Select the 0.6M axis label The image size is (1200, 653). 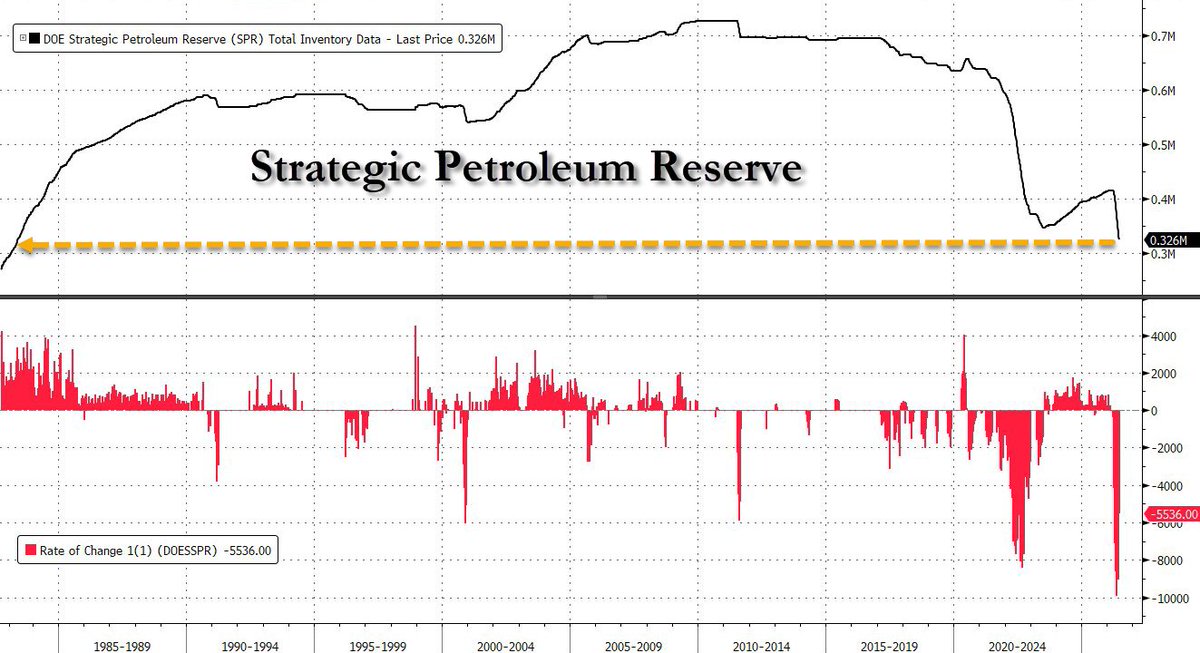pyautogui.click(x=1162, y=91)
